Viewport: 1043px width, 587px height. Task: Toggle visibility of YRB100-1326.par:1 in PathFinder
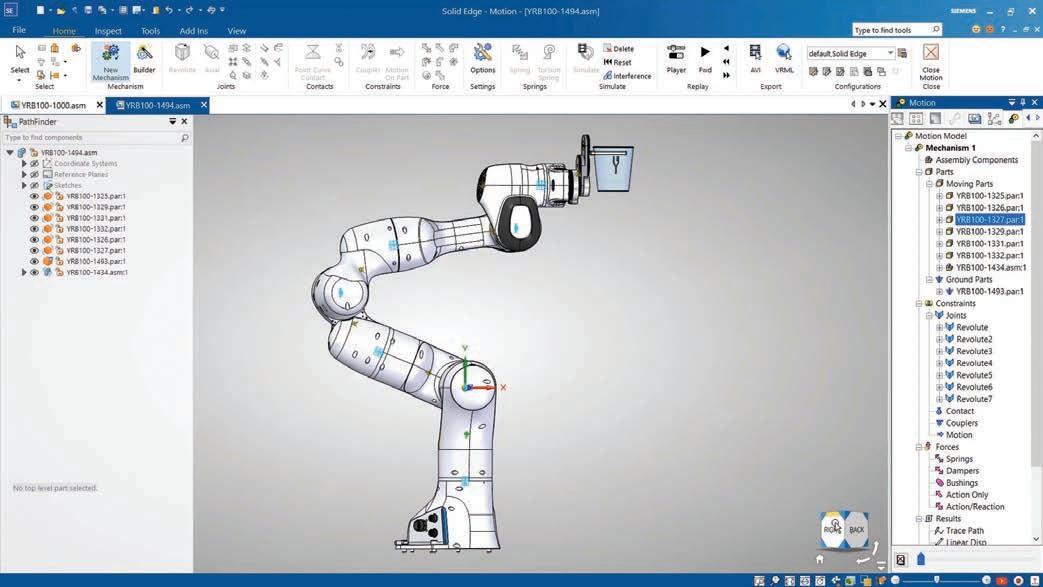[34, 240]
